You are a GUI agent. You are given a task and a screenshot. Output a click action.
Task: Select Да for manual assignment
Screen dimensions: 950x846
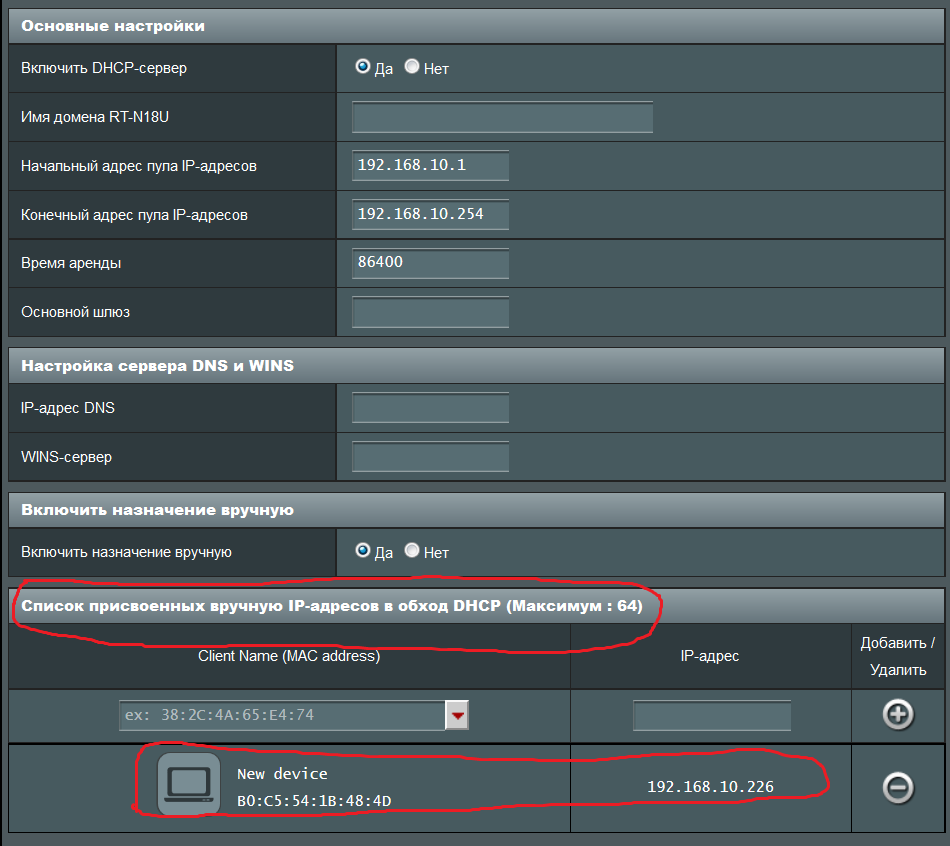click(363, 551)
